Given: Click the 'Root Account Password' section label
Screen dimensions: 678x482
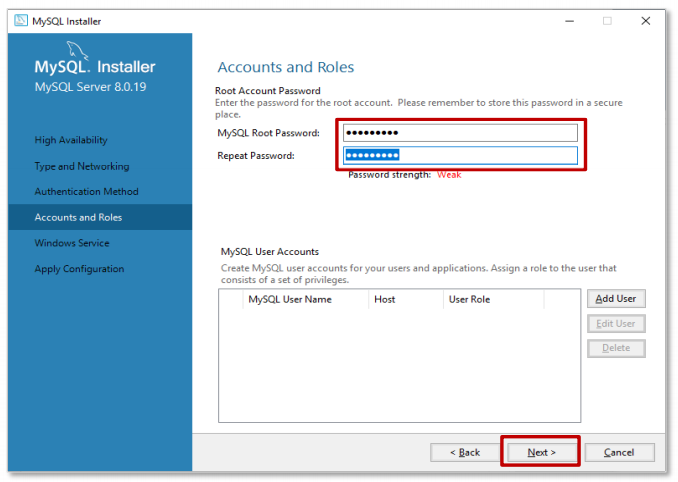Looking at the screenshot, I should click(268, 91).
